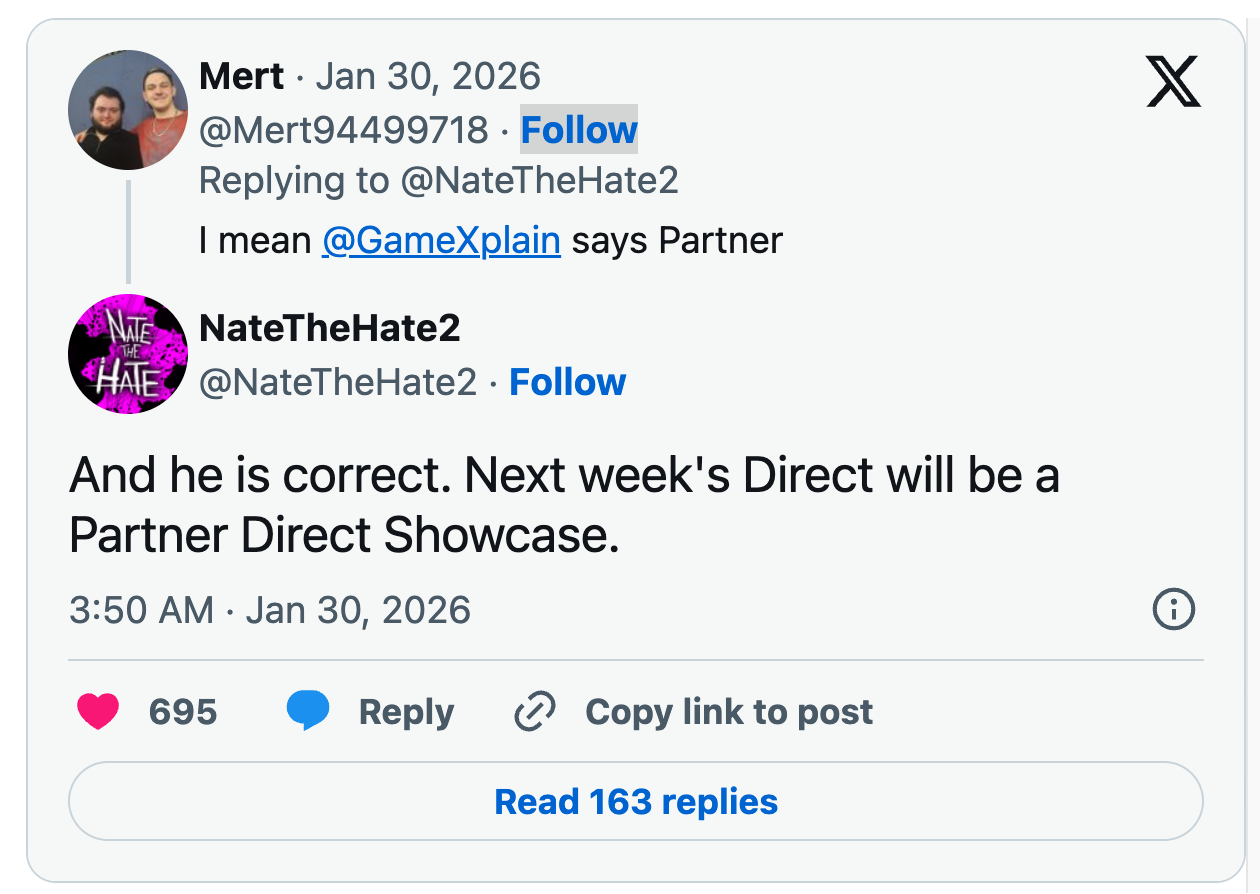Click the Reply text label
This screenshot has height=894, width=1260.
pos(406,712)
